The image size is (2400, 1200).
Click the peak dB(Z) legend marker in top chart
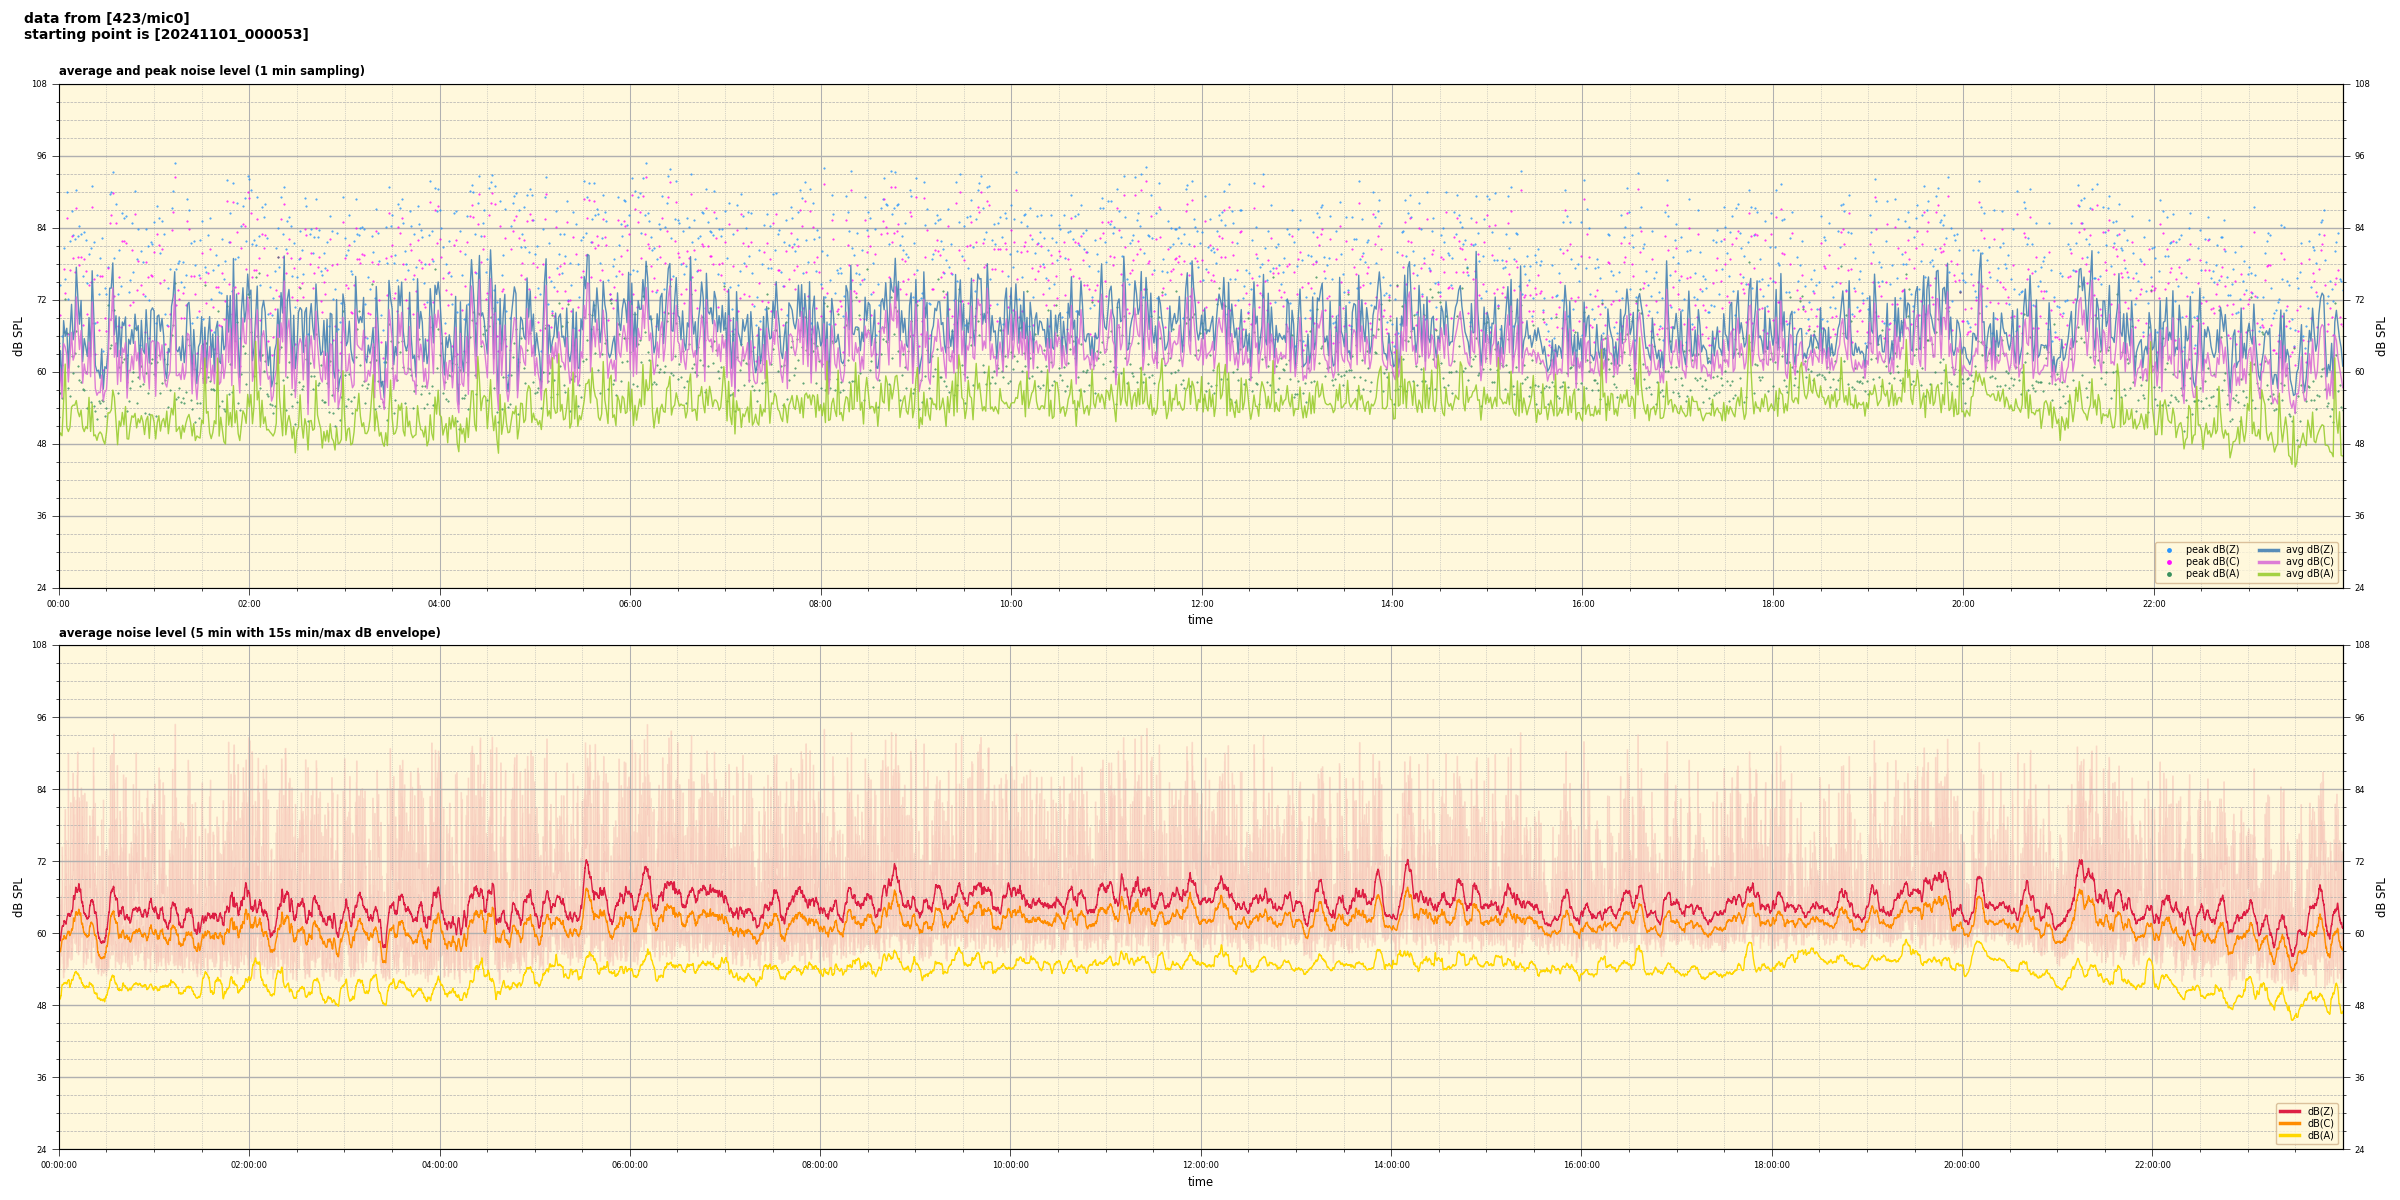pyautogui.click(x=2169, y=550)
